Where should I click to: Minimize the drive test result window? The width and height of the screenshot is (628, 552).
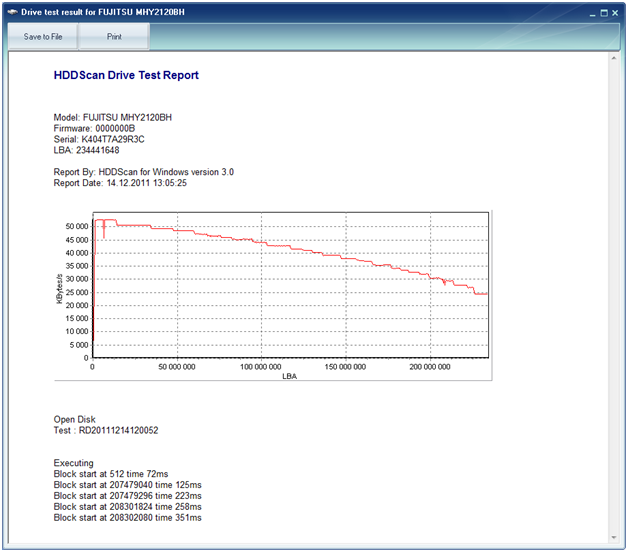(x=593, y=13)
